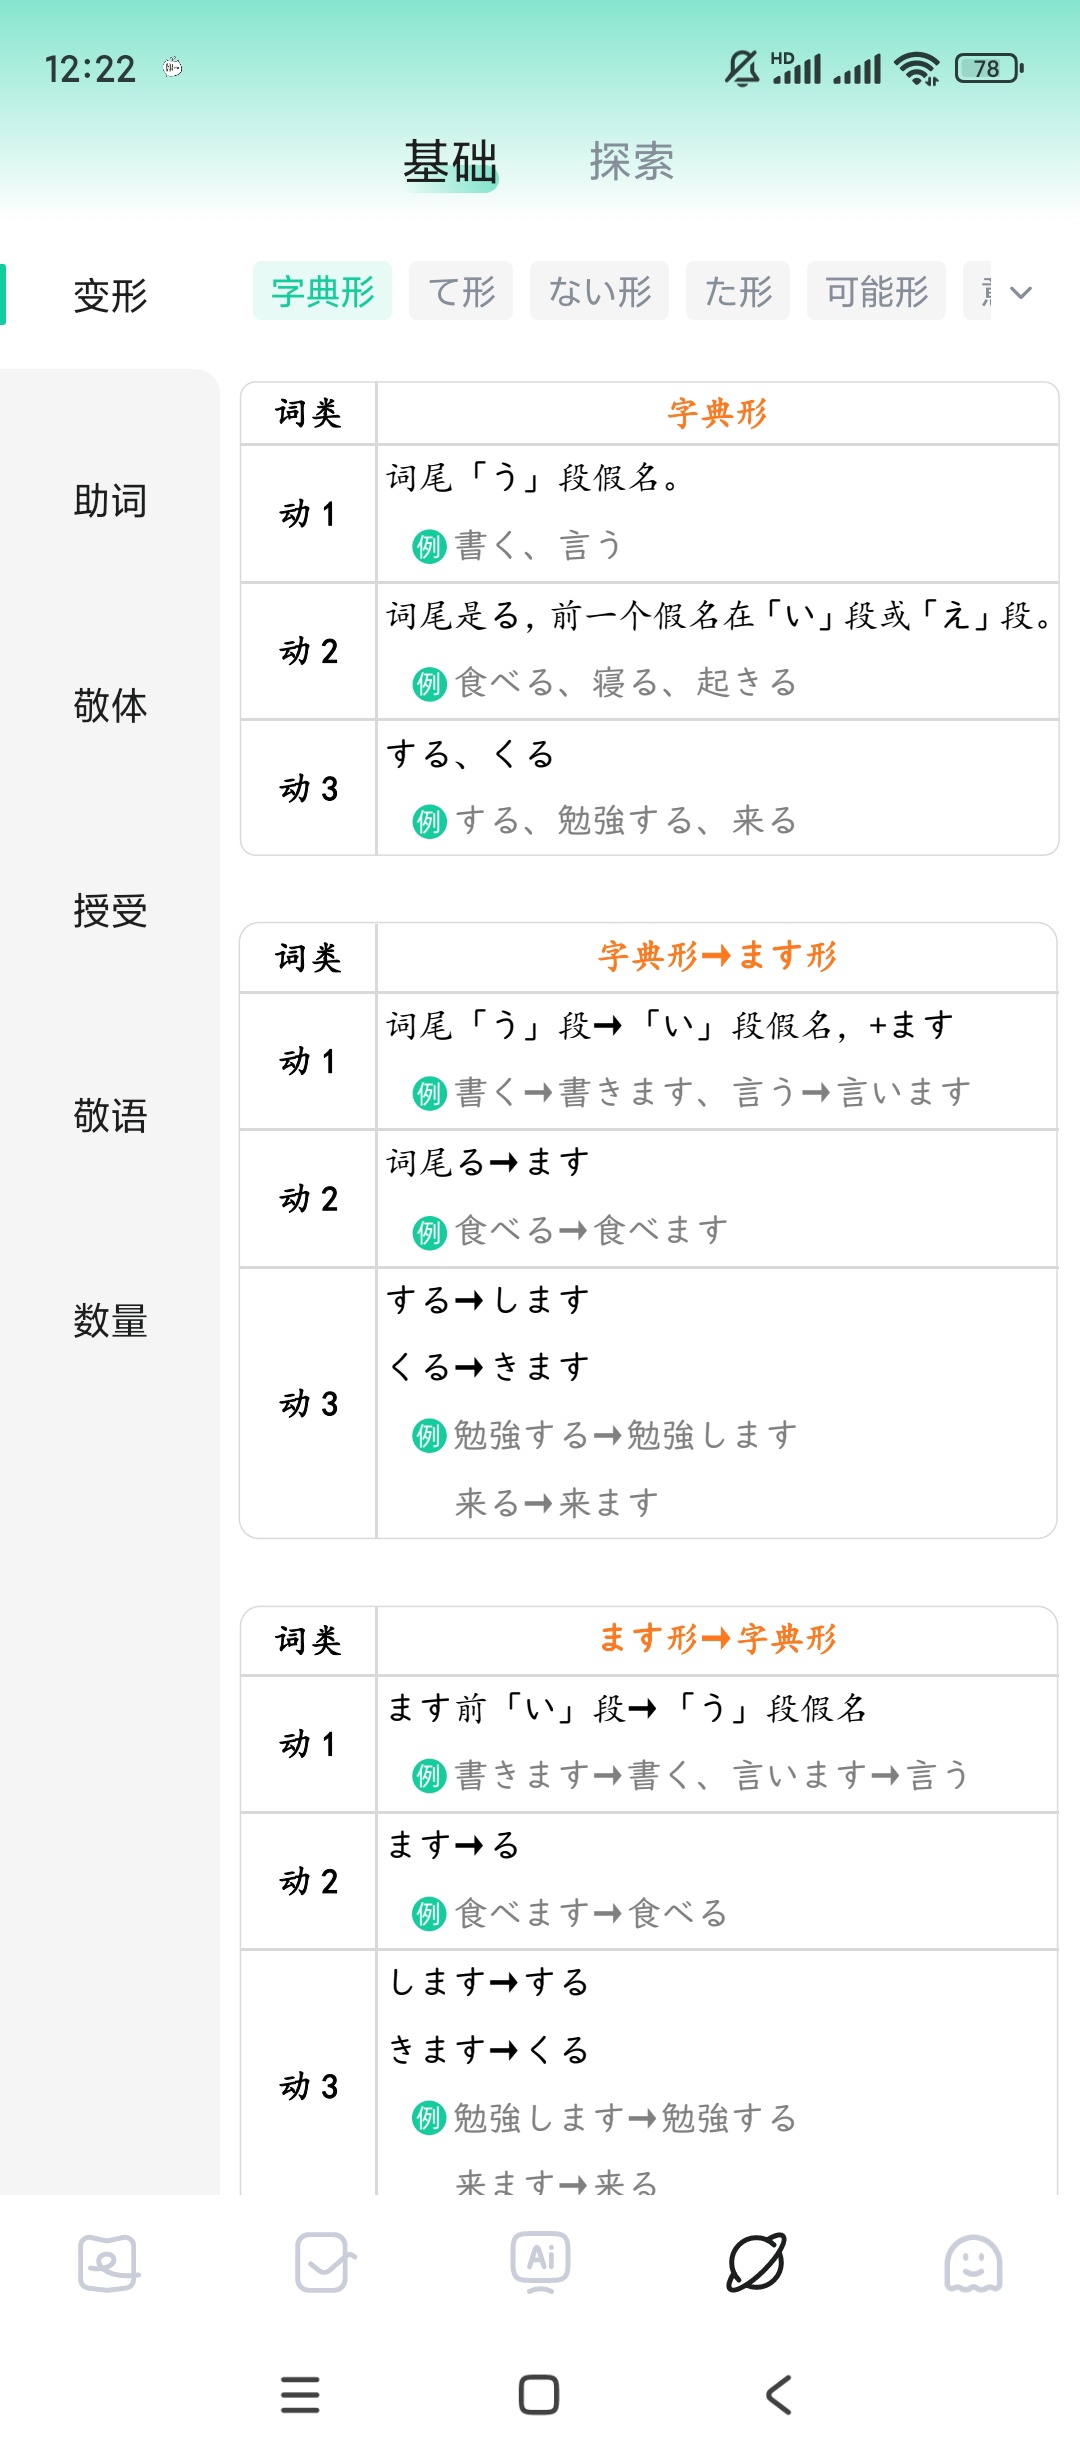This screenshot has width=1080, height=2460.
Task: Open the AI chat icon
Action: point(540,2260)
